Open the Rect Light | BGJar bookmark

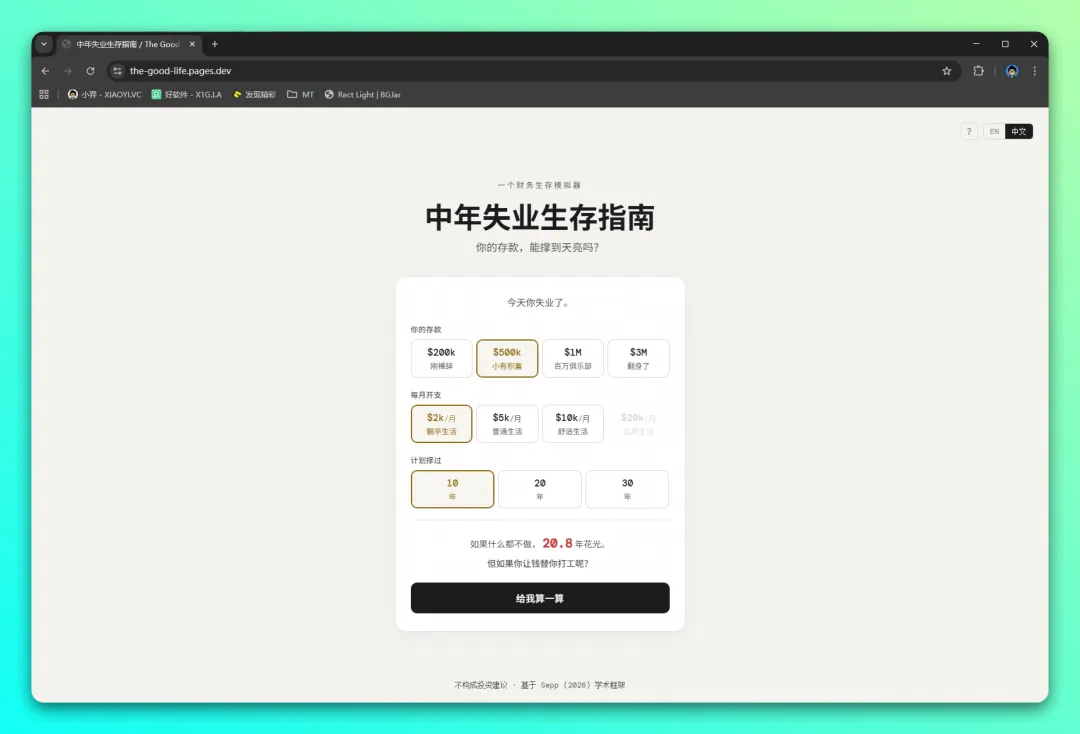pos(362,94)
